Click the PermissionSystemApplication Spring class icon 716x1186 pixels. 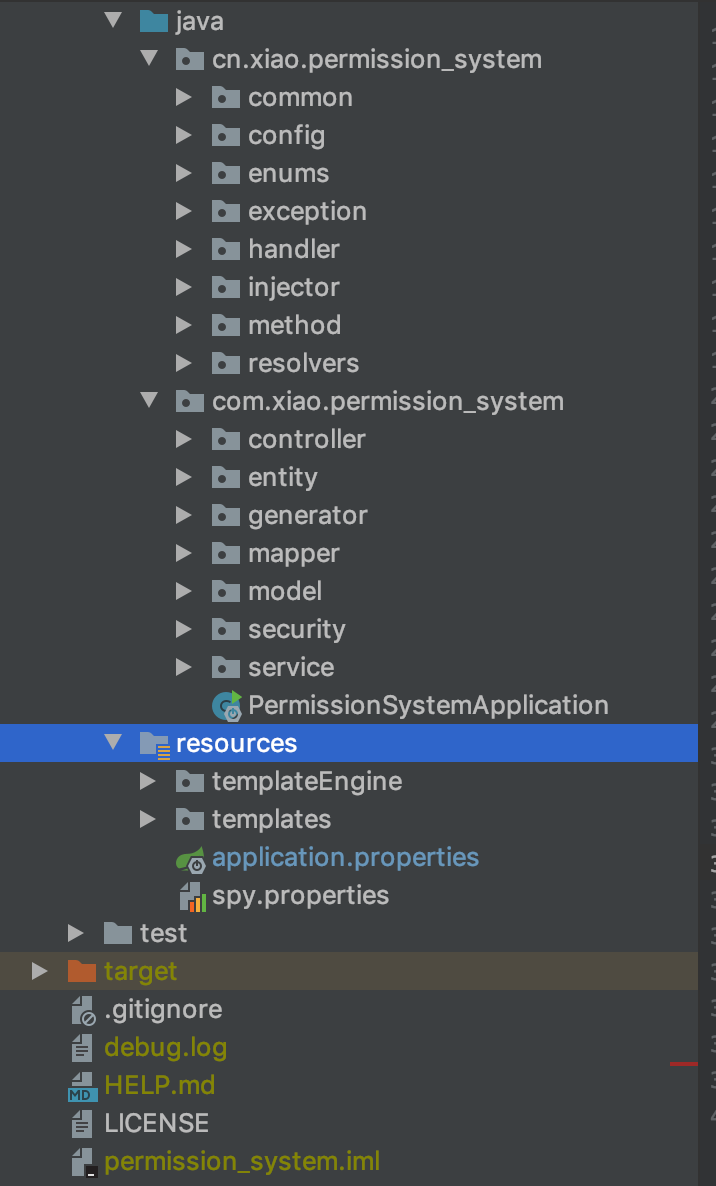[x=227, y=706]
